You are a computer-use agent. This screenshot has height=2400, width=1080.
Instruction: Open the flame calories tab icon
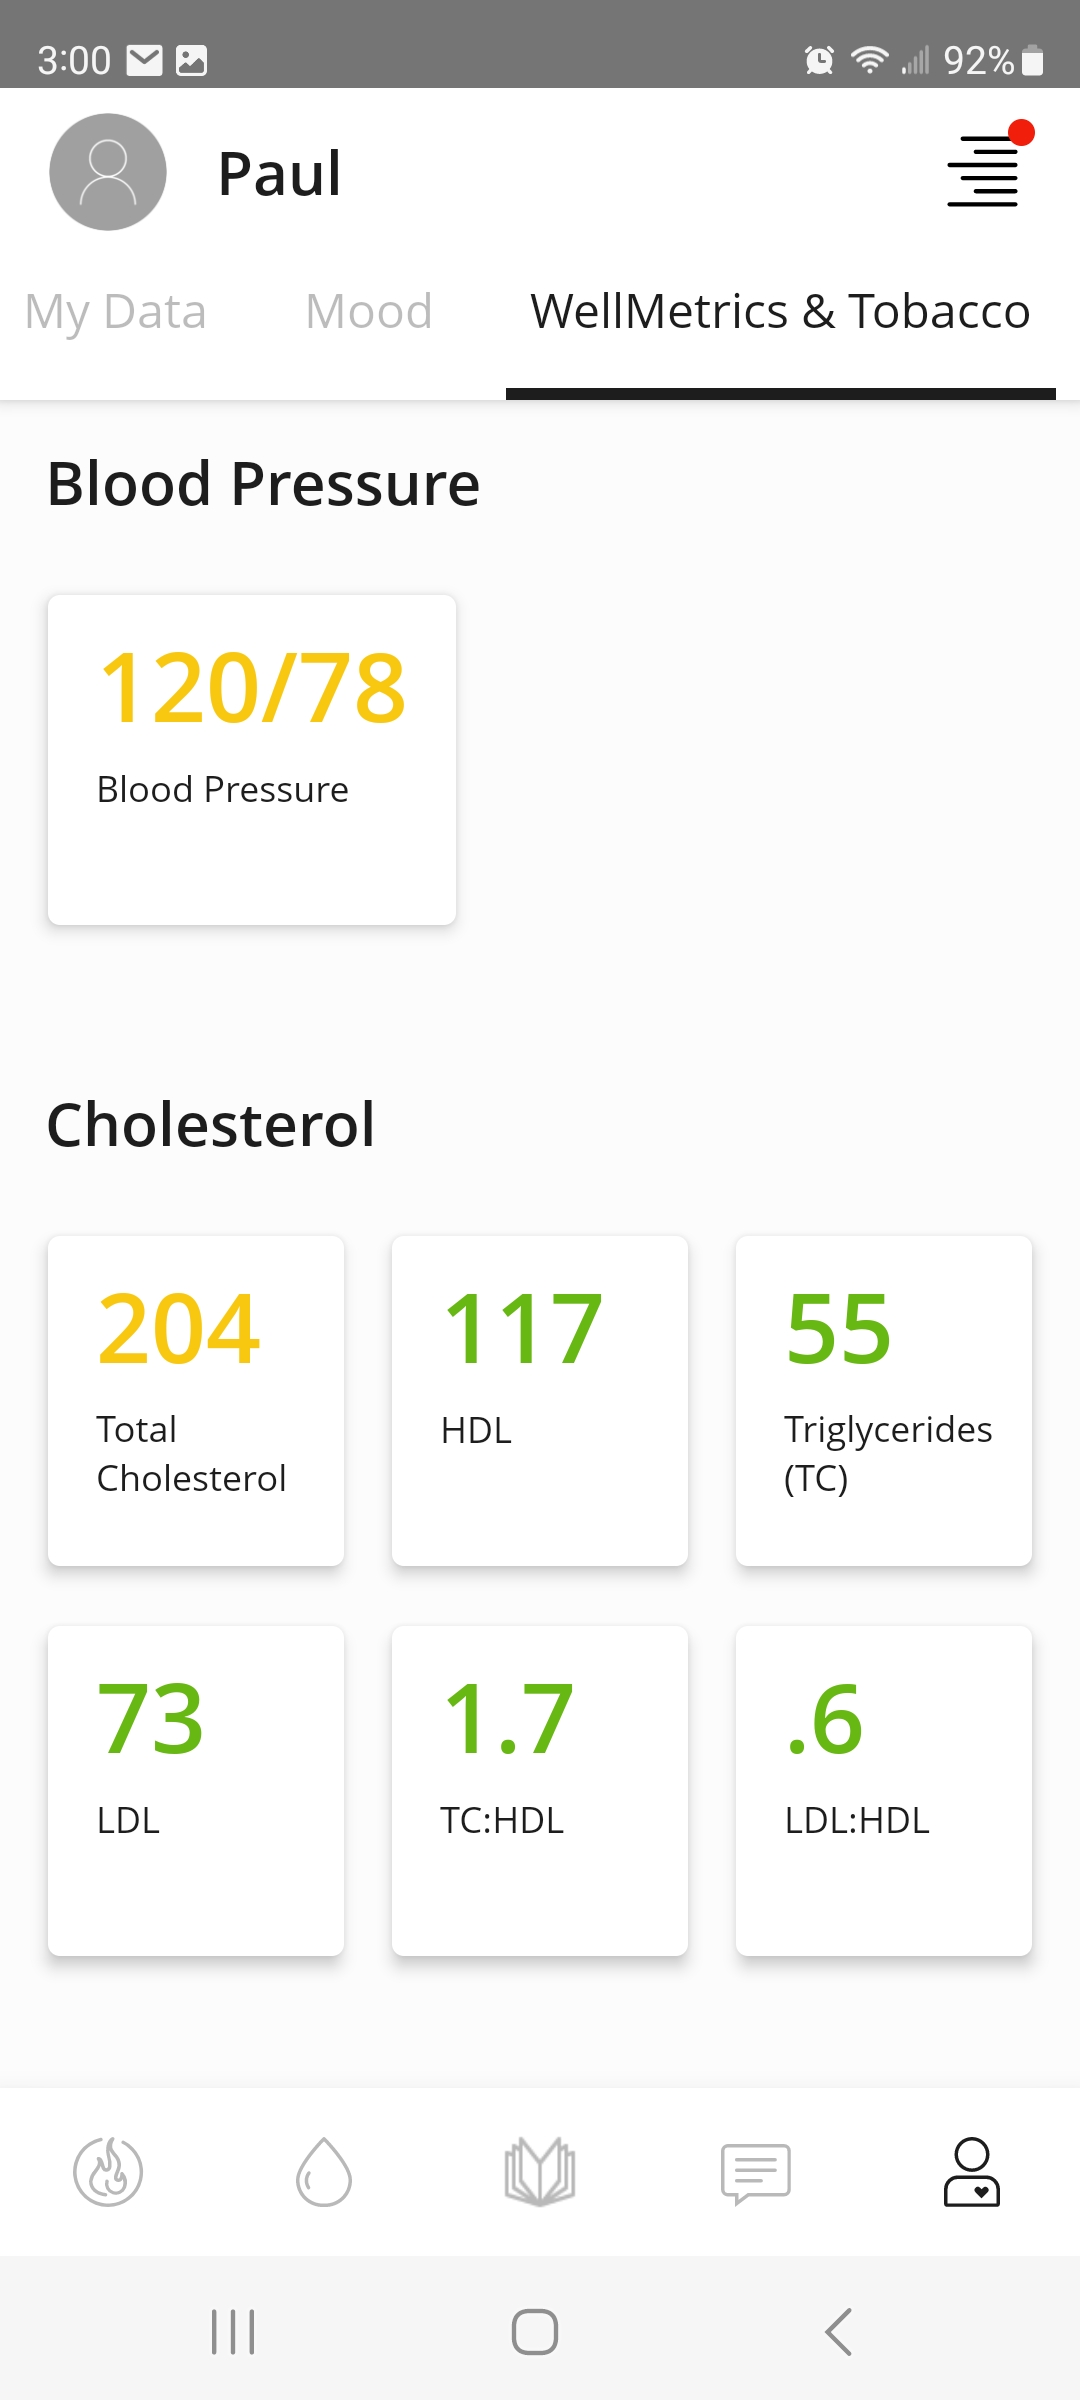108,2171
